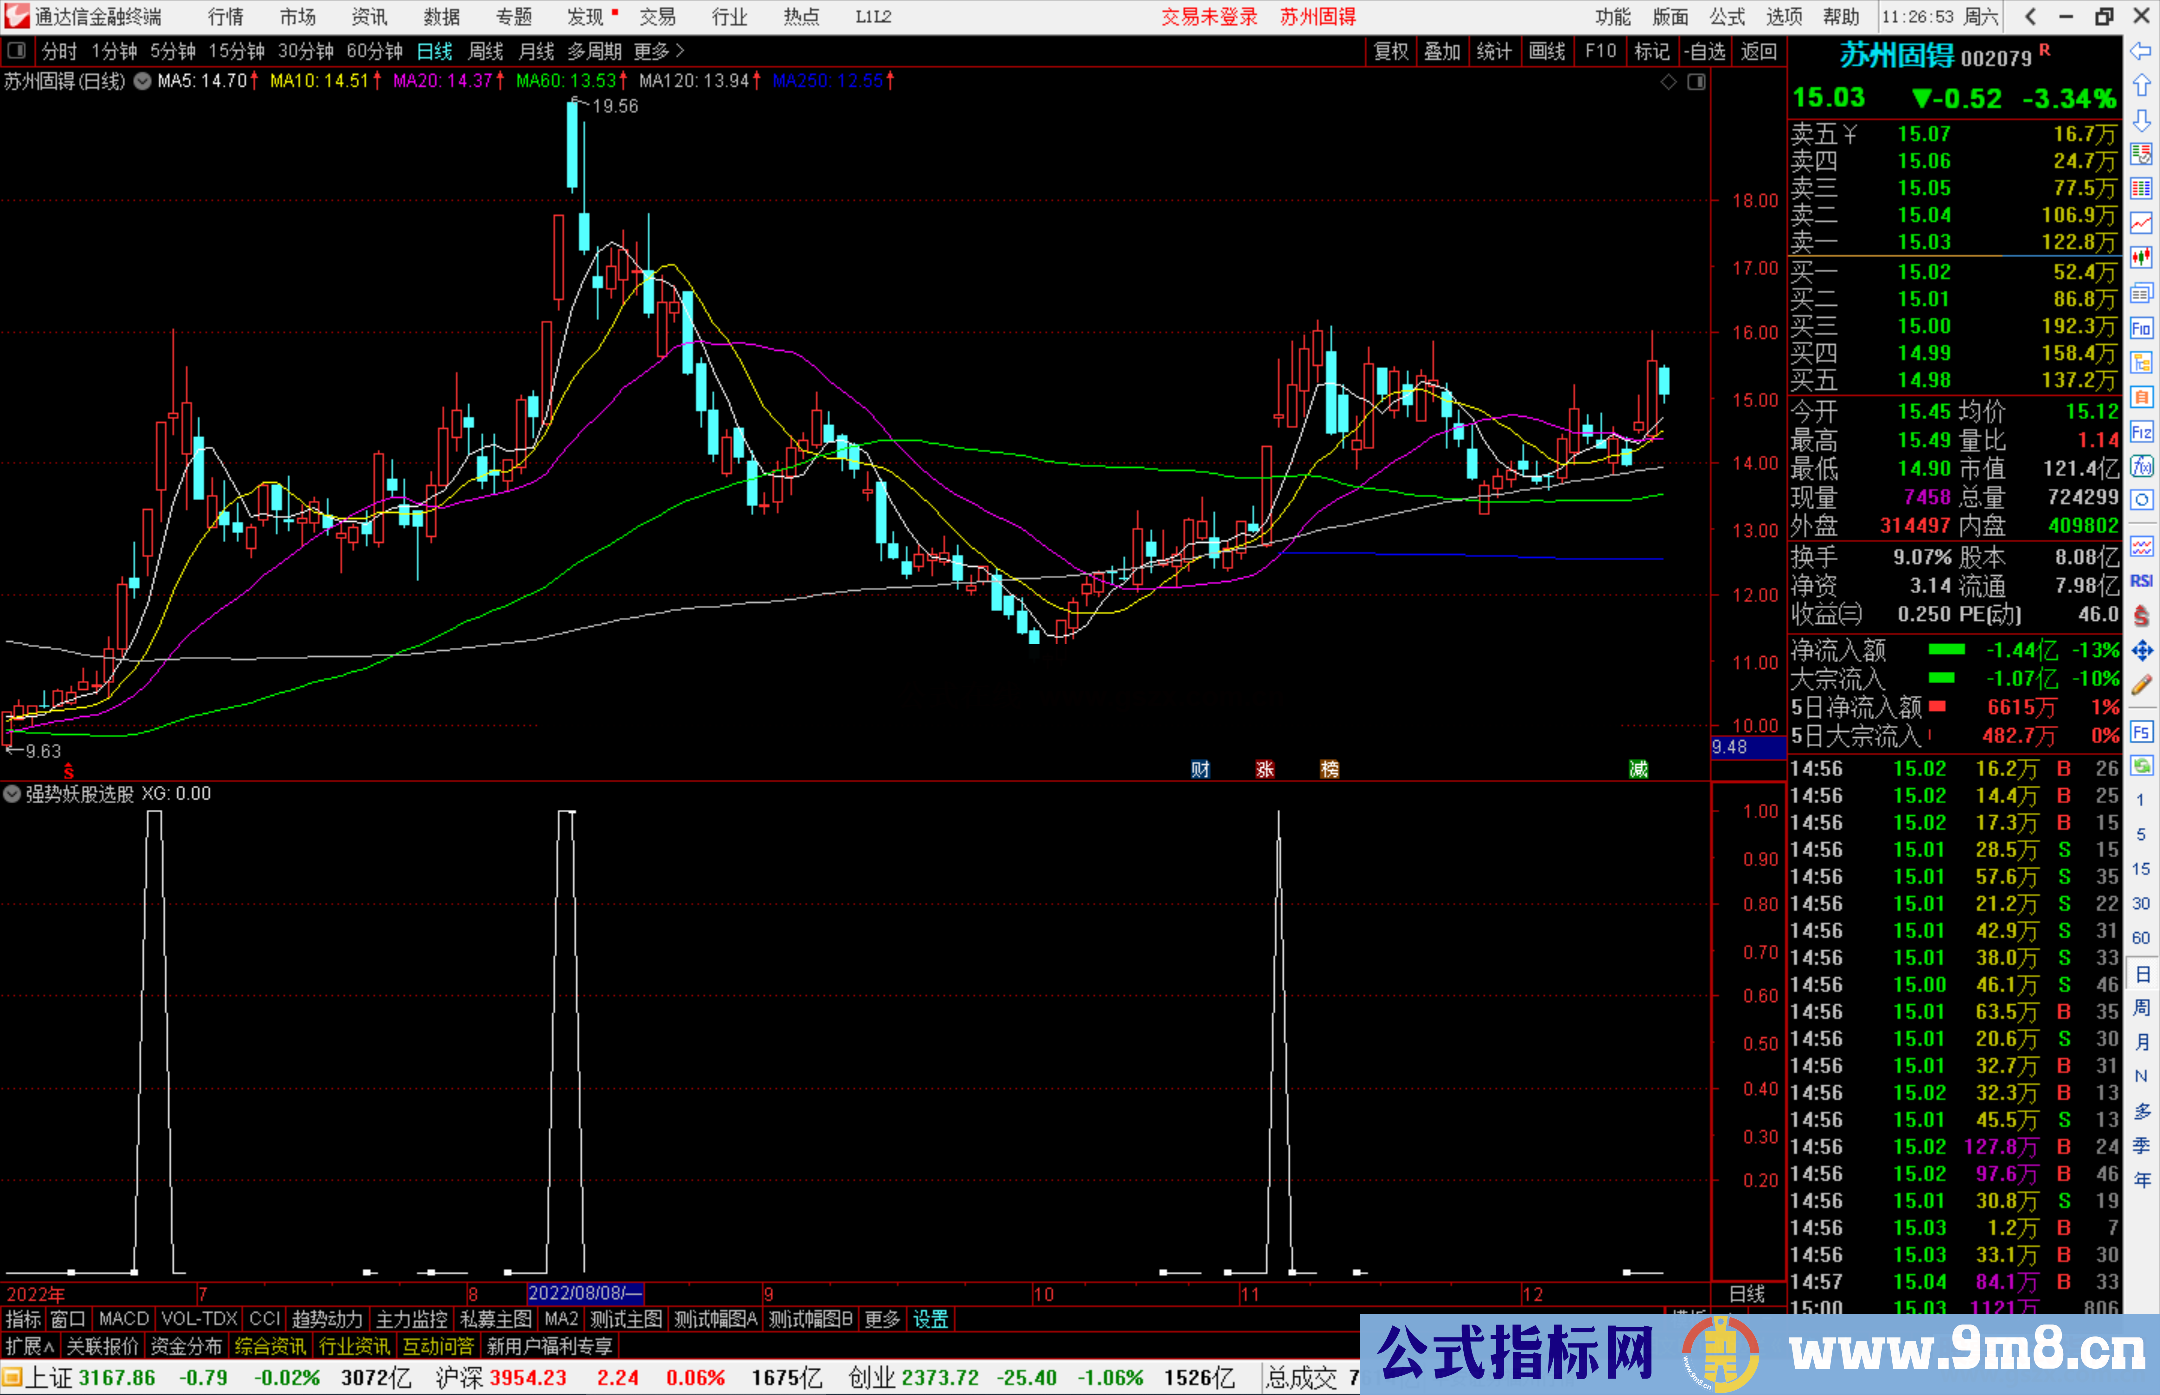Select the 周线 weekly period
The height and width of the screenshot is (1395, 2160).
point(486,51)
